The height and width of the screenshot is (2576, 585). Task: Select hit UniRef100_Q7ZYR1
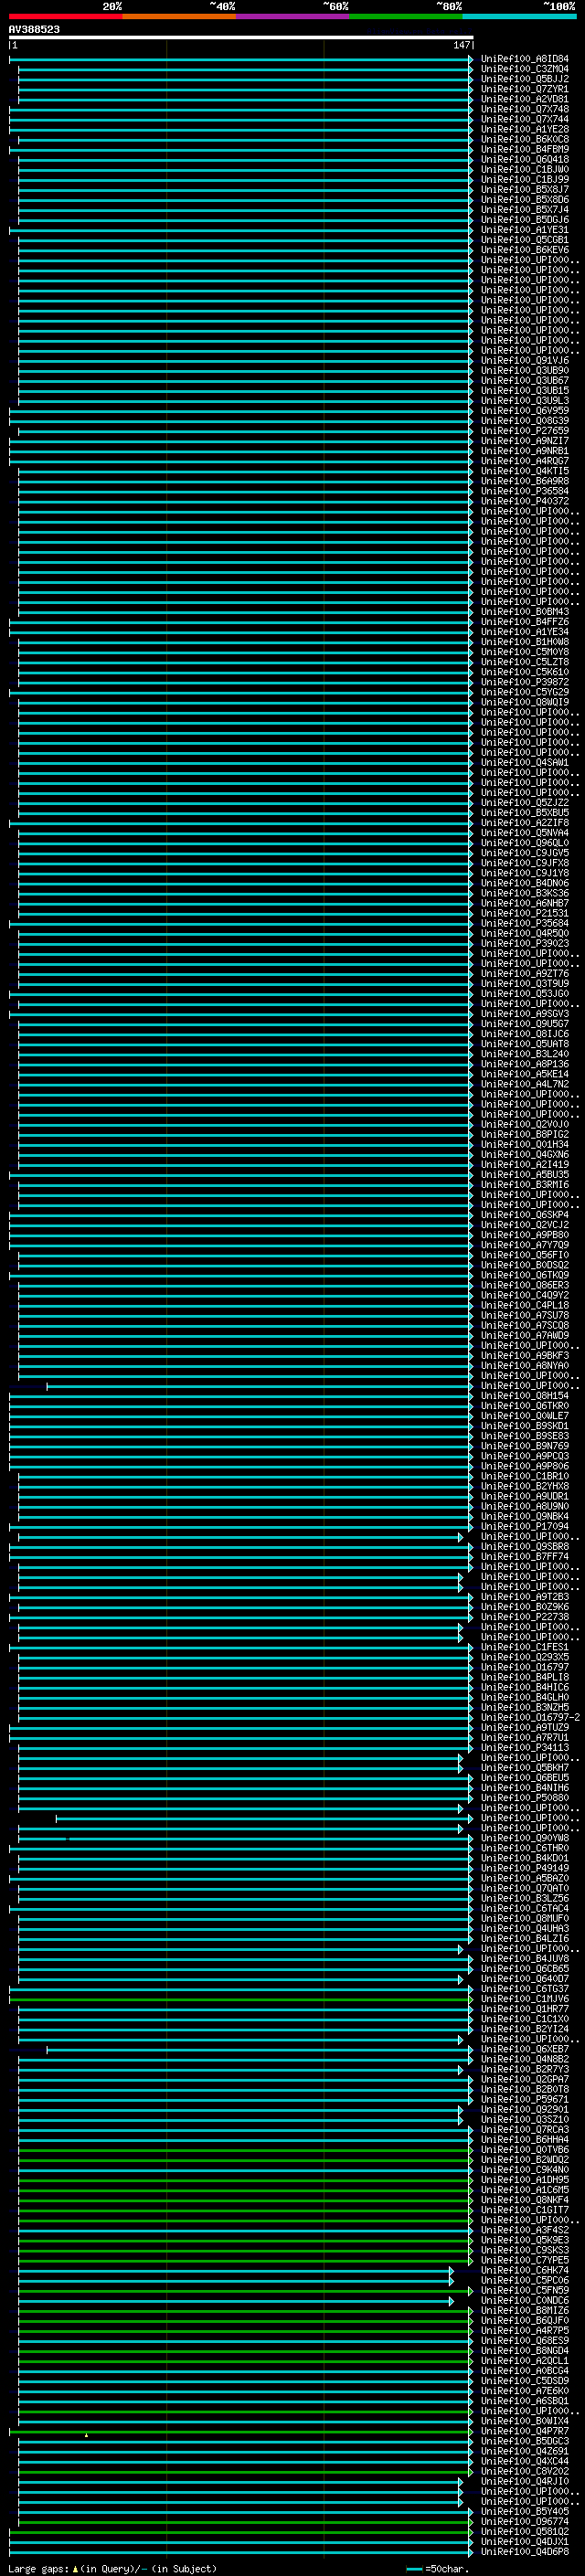[x=525, y=89]
